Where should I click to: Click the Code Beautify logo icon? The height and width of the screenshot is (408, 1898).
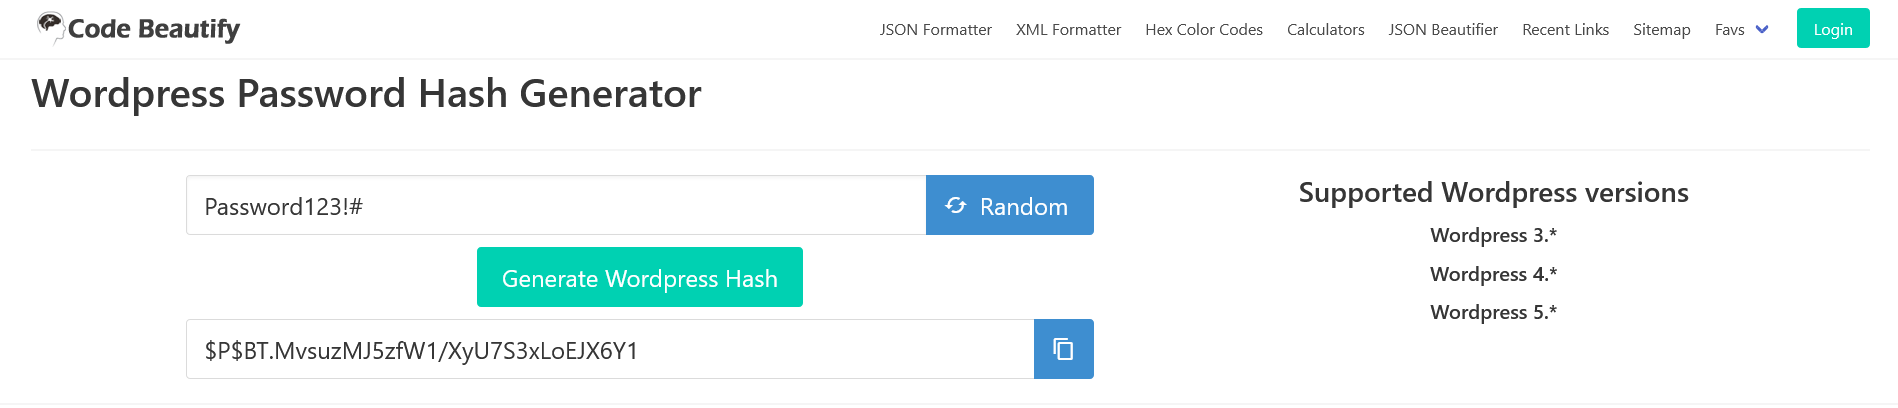tap(50, 28)
